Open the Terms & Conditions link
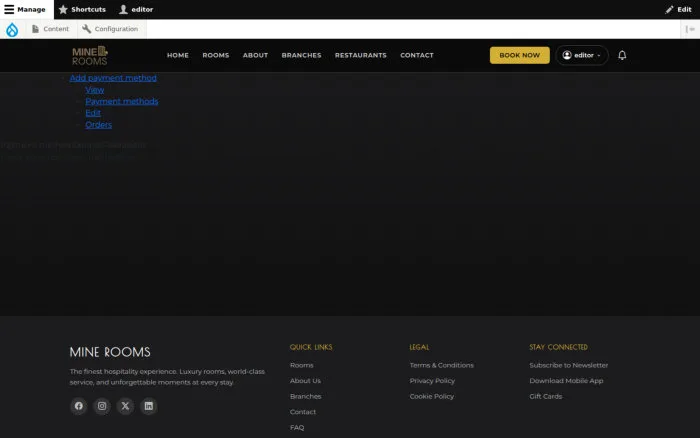This screenshot has height=438, width=700. [x=442, y=365]
